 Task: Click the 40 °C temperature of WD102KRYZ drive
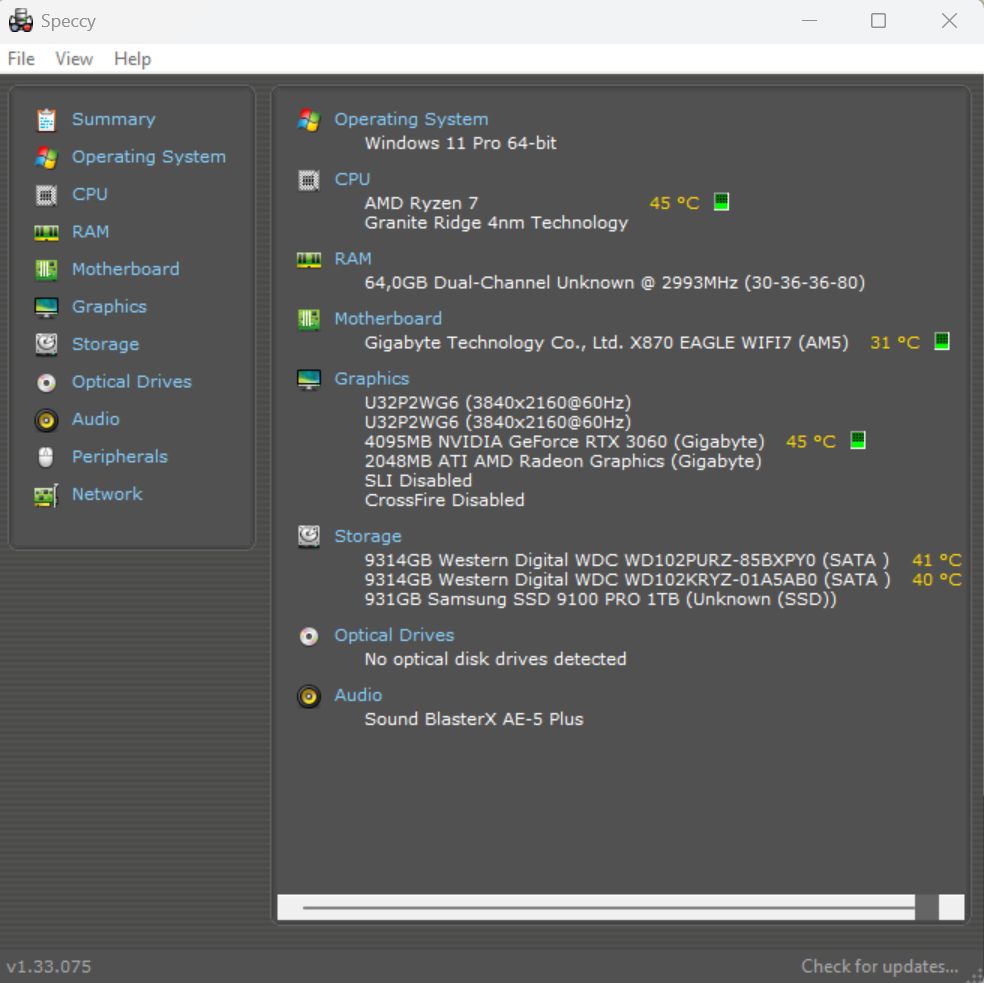(x=937, y=579)
